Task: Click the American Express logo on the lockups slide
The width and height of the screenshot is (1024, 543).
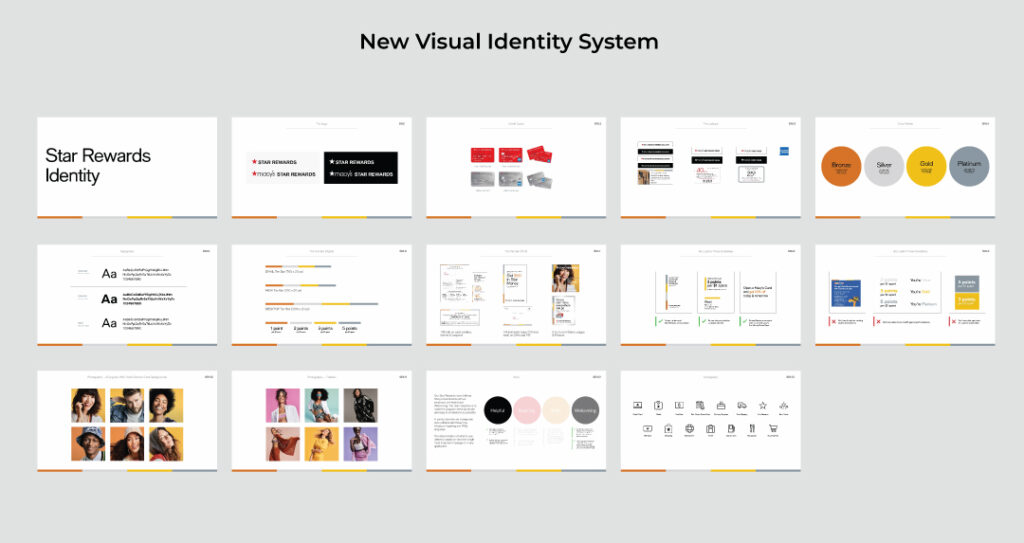Action: (x=784, y=152)
